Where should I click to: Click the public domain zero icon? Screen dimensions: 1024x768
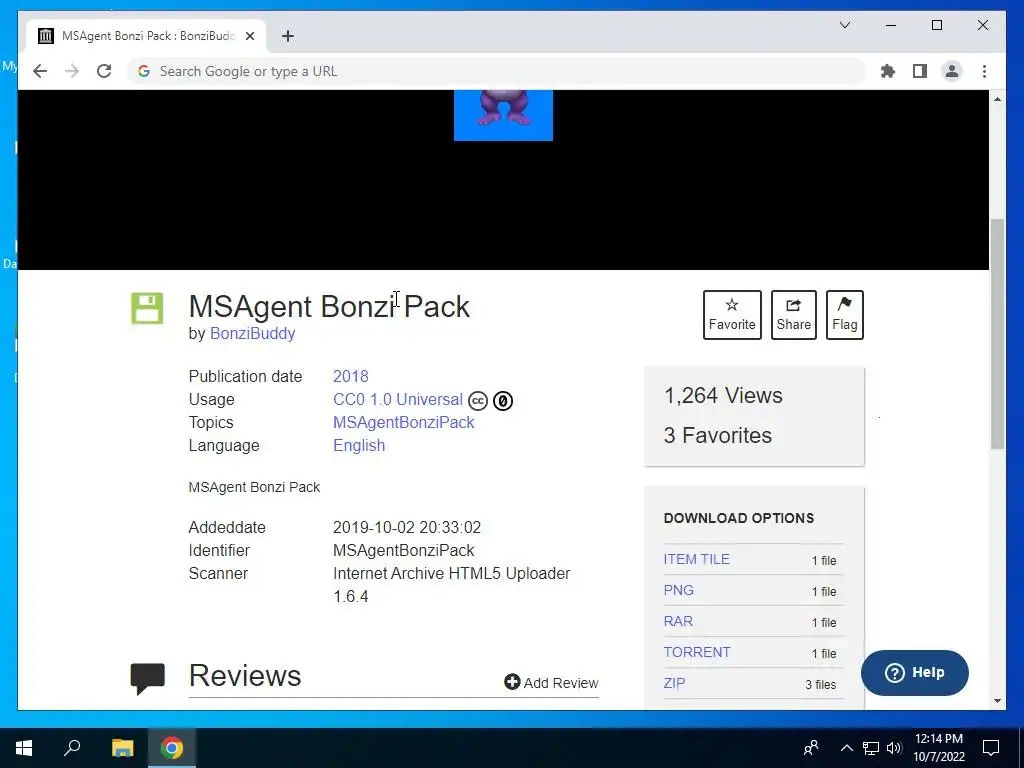pos(503,400)
